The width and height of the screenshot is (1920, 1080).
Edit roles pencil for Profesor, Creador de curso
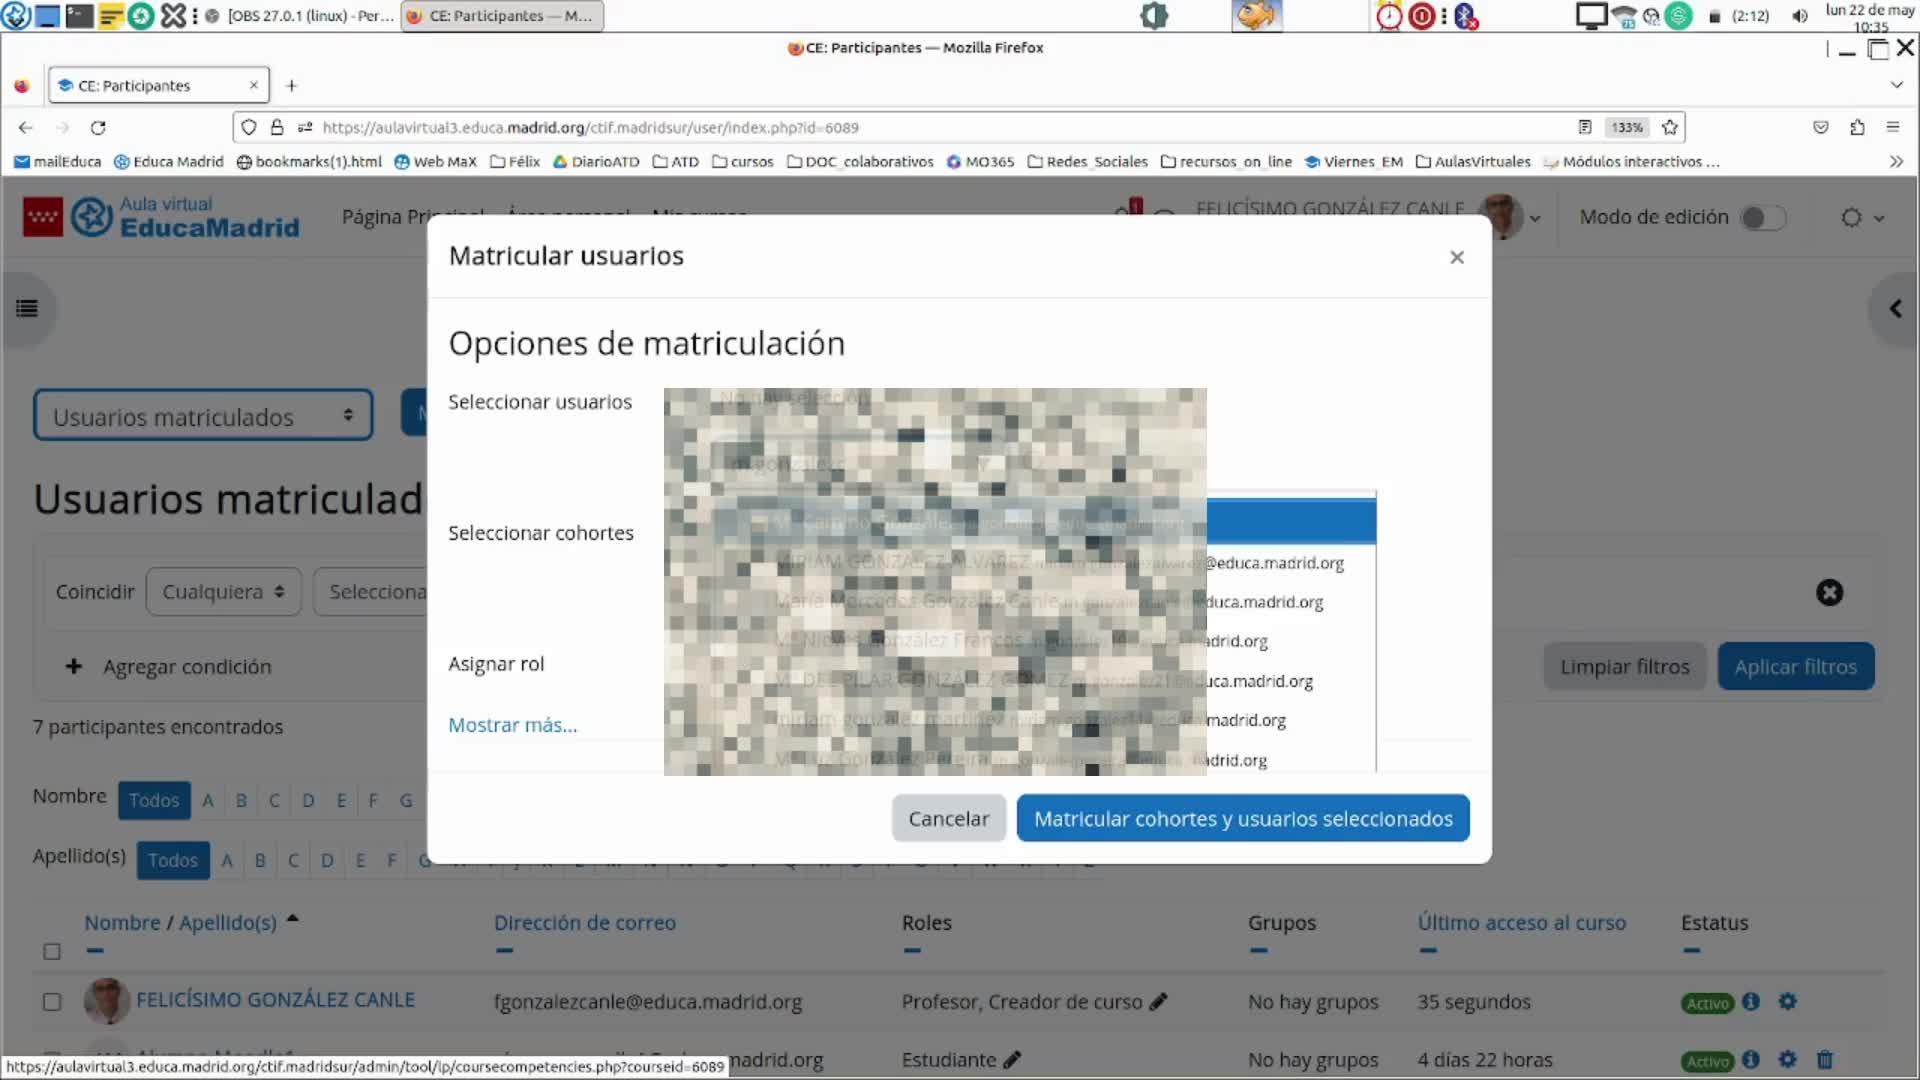pos(1158,1001)
